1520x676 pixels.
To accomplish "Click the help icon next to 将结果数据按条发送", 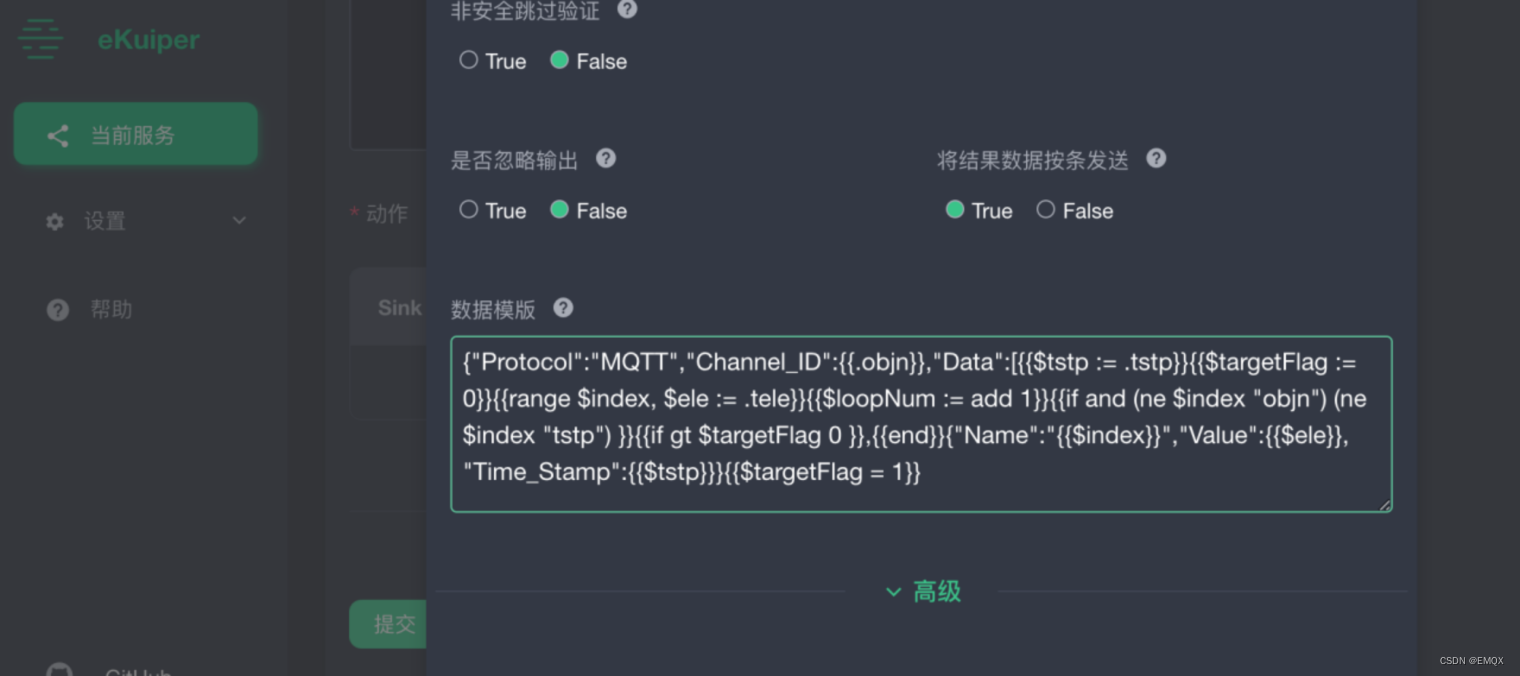I will pos(1156,158).
